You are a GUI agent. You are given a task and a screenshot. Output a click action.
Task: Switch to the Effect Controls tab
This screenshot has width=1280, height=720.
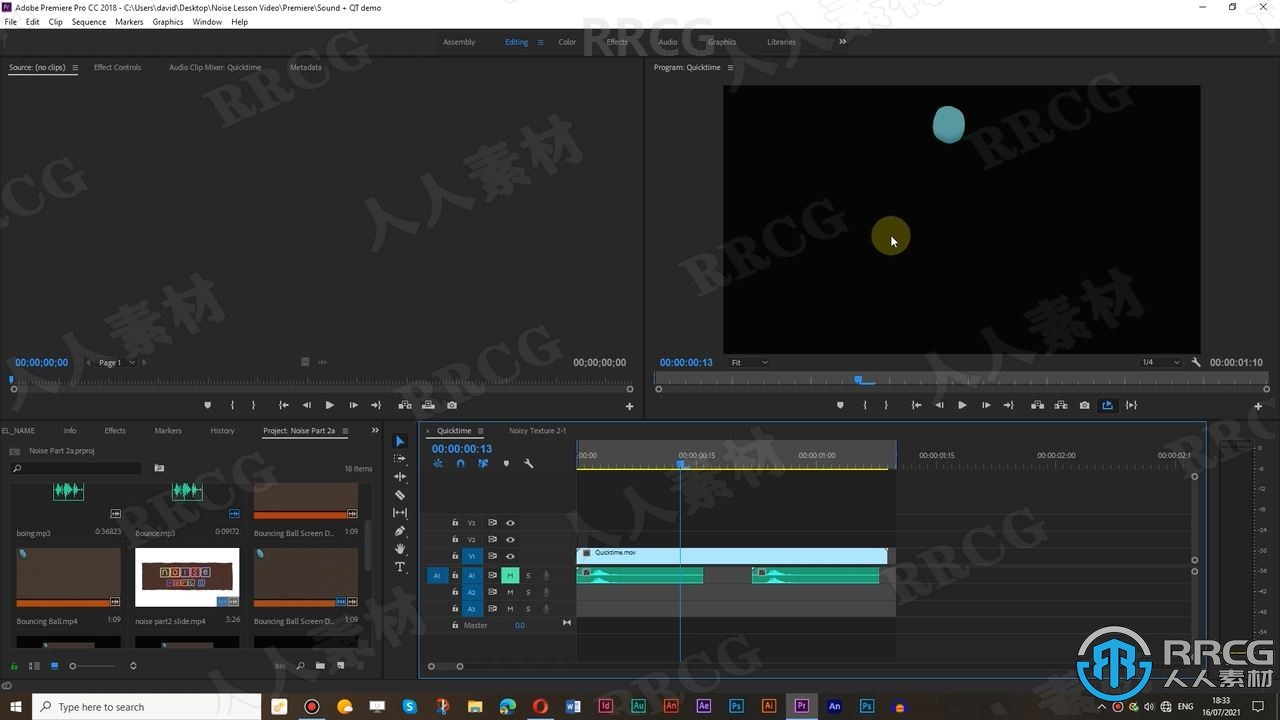point(117,68)
